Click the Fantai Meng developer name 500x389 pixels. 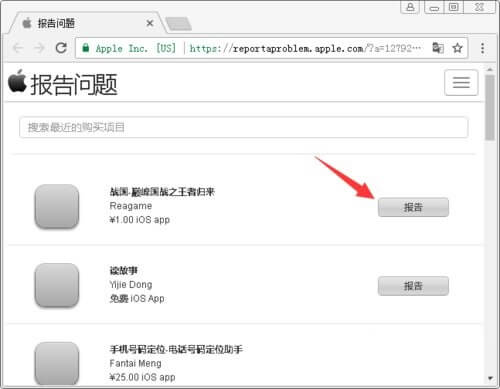point(135,363)
